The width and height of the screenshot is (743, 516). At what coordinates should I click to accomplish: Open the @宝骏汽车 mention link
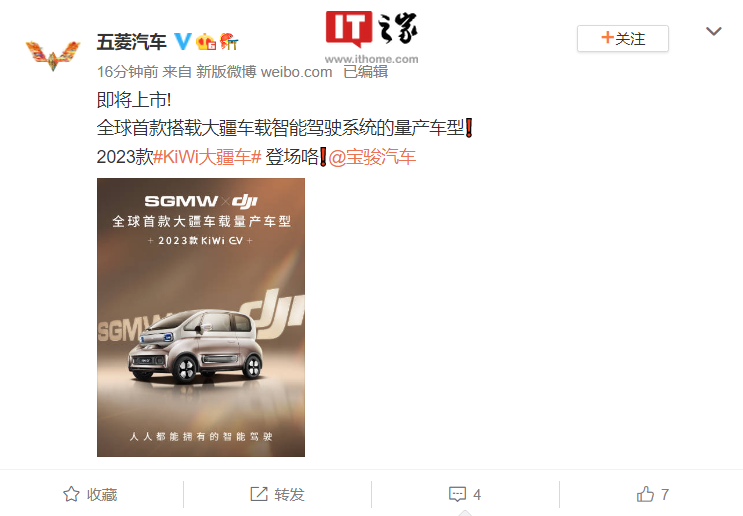click(x=372, y=157)
